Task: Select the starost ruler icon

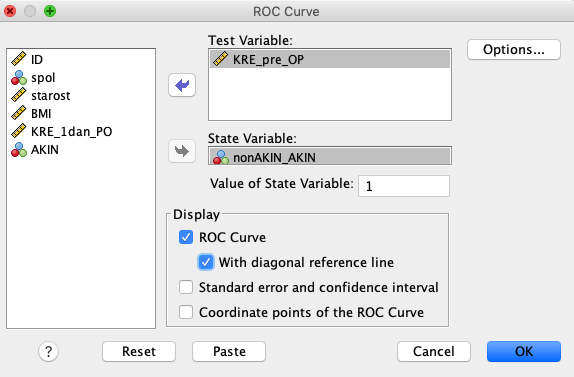Action: click(19, 95)
